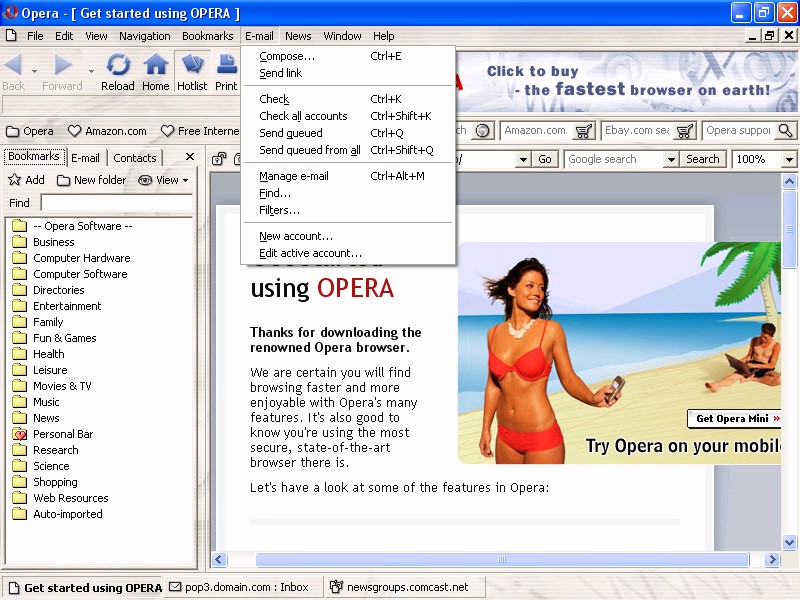Screen dimensions: 800x600
Task: Open the Movies & TV folder
Action: tap(52, 386)
